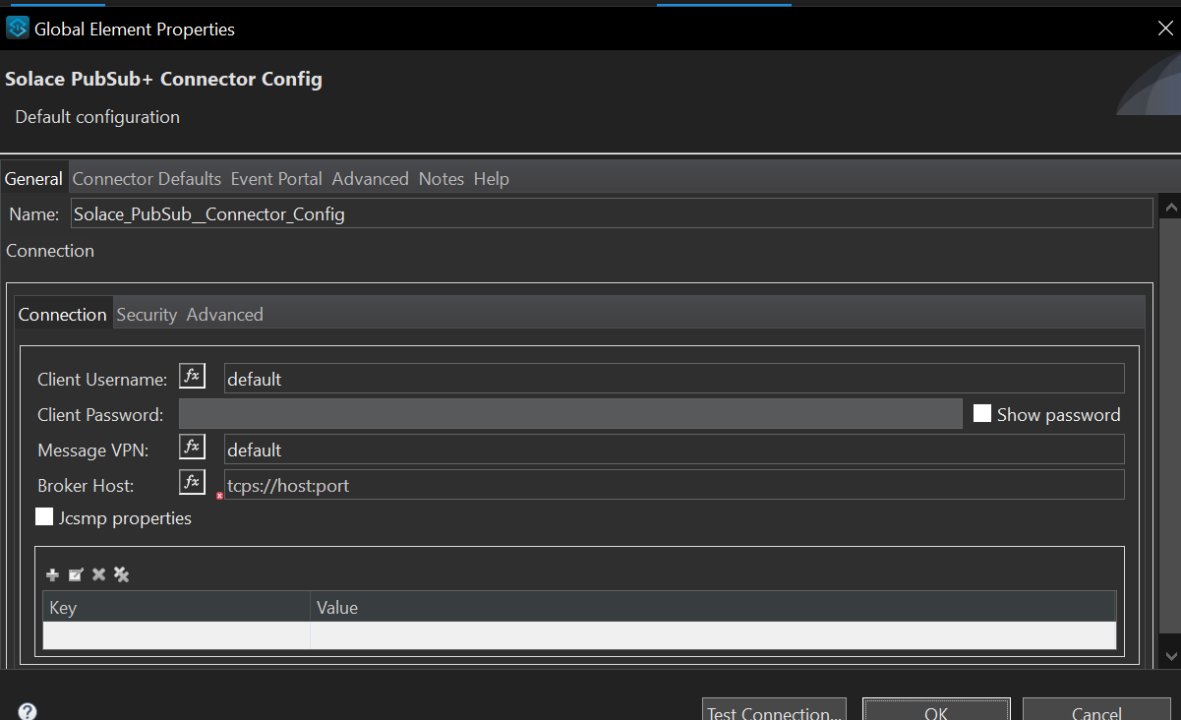This screenshot has height=720, width=1181.
Task: Check the Jcsmp properties checkbox
Action: (44, 517)
